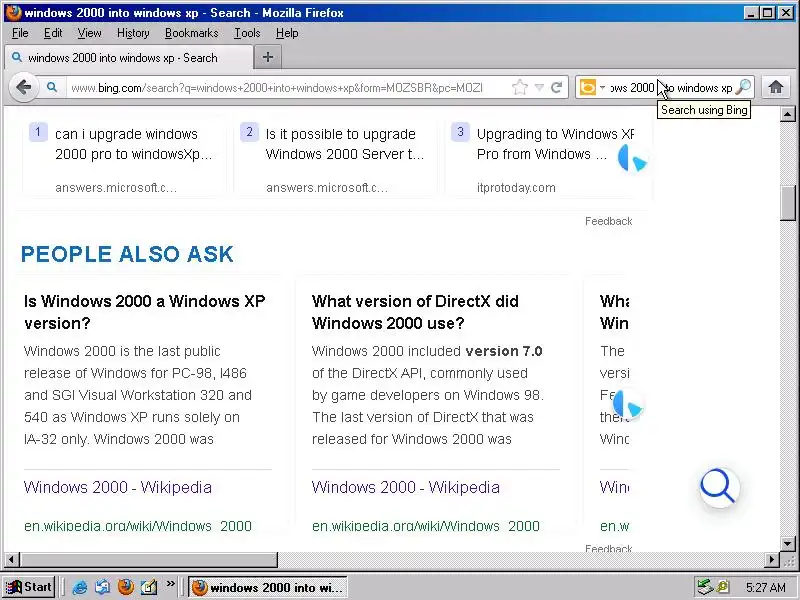Open the Edit menu
800x600 pixels.
tap(53, 33)
